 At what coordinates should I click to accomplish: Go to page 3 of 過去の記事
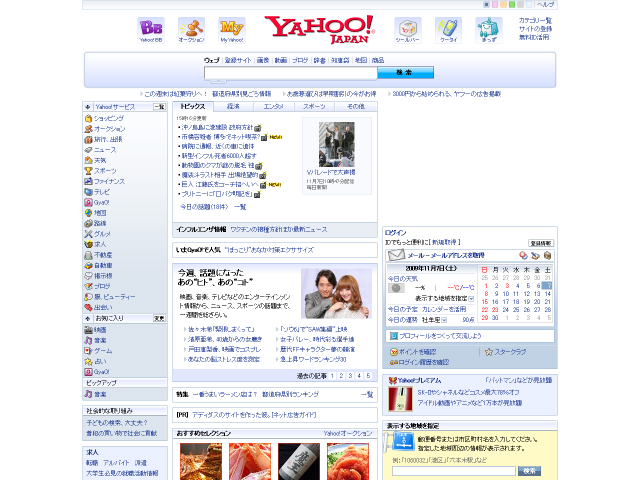click(x=350, y=376)
